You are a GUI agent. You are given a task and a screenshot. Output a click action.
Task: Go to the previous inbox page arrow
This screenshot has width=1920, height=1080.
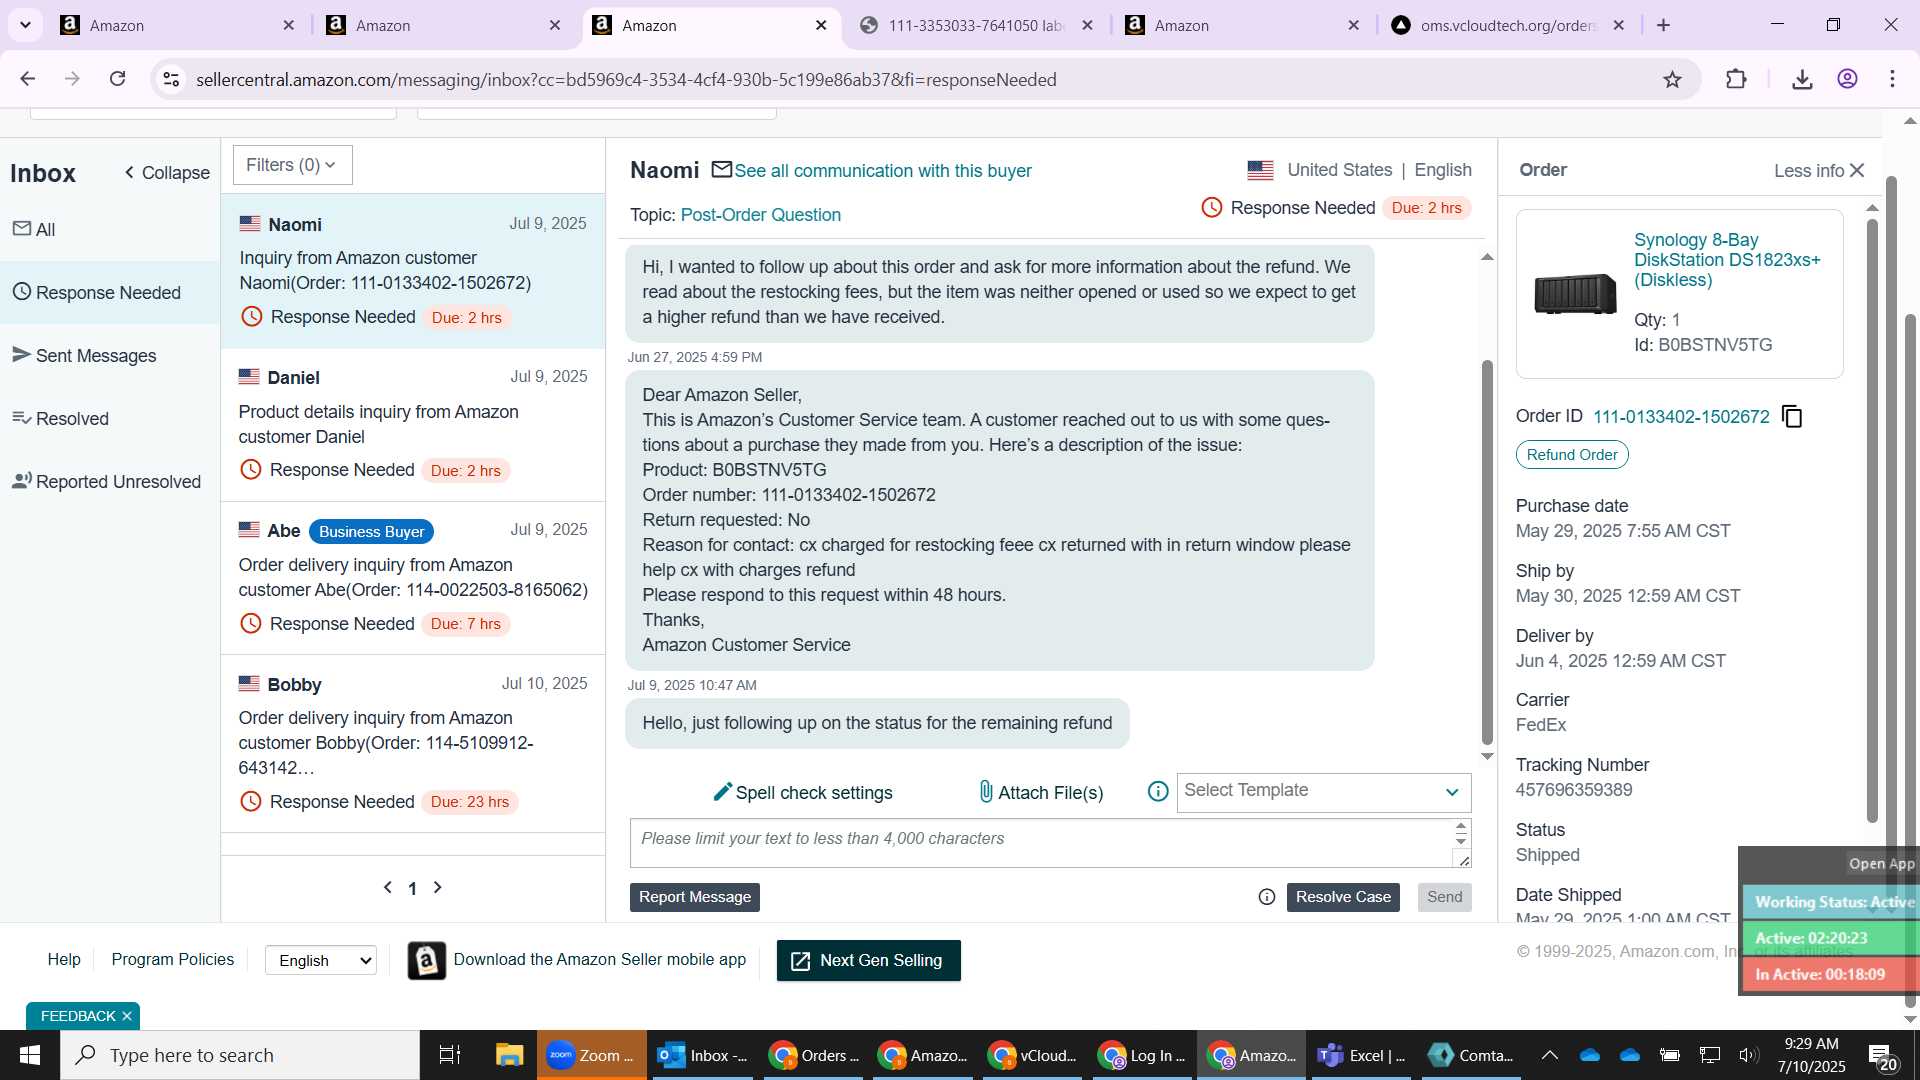(x=388, y=887)
